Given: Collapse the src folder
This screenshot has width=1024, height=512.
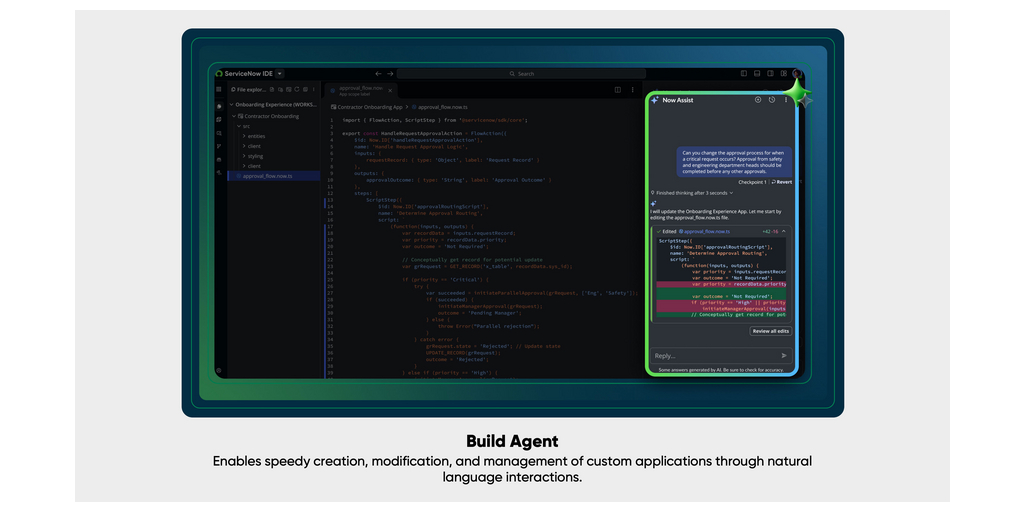Looking at the screenshot, I should pyautogui.click(x=238, y=126).
